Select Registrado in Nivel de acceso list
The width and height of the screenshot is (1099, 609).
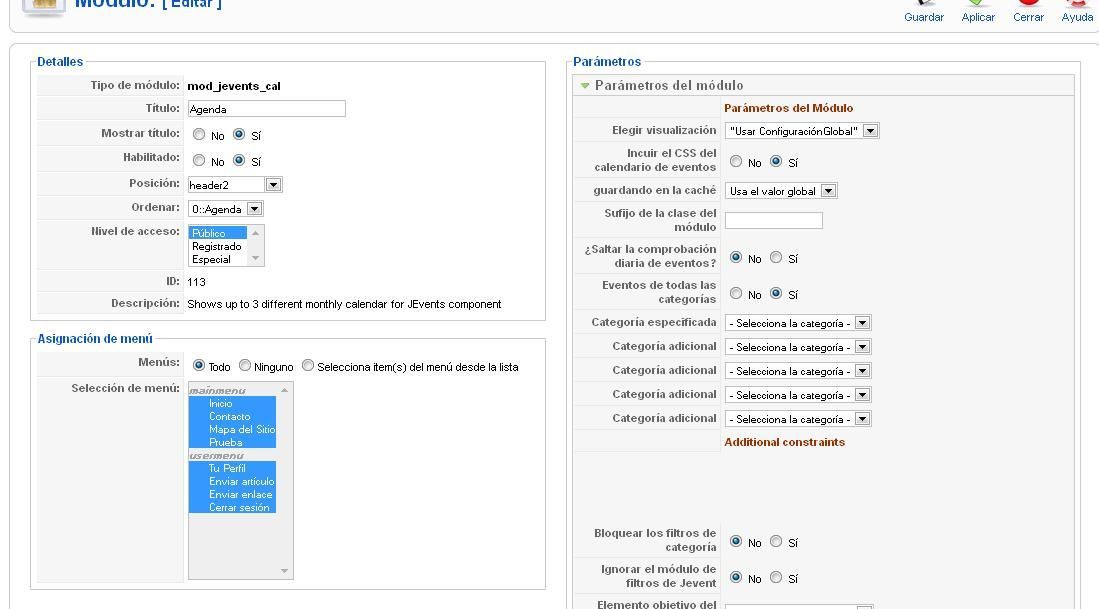pos(218,246)
